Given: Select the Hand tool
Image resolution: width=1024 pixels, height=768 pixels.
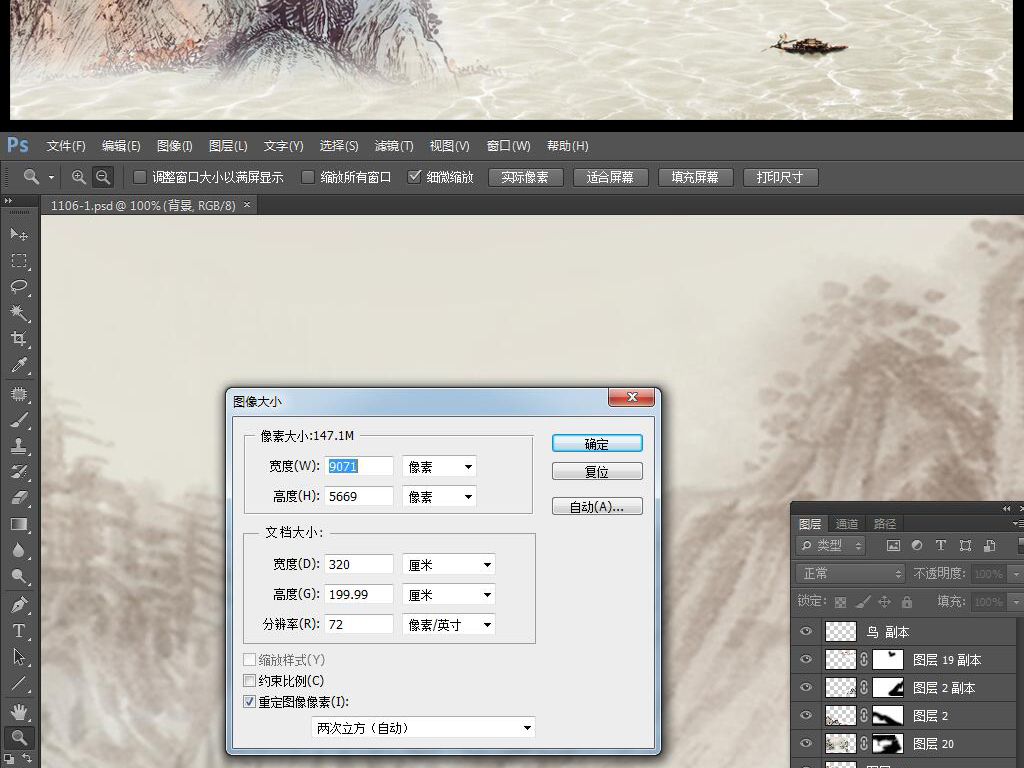Looking at the screenshot, I should (x=19, y=712).
